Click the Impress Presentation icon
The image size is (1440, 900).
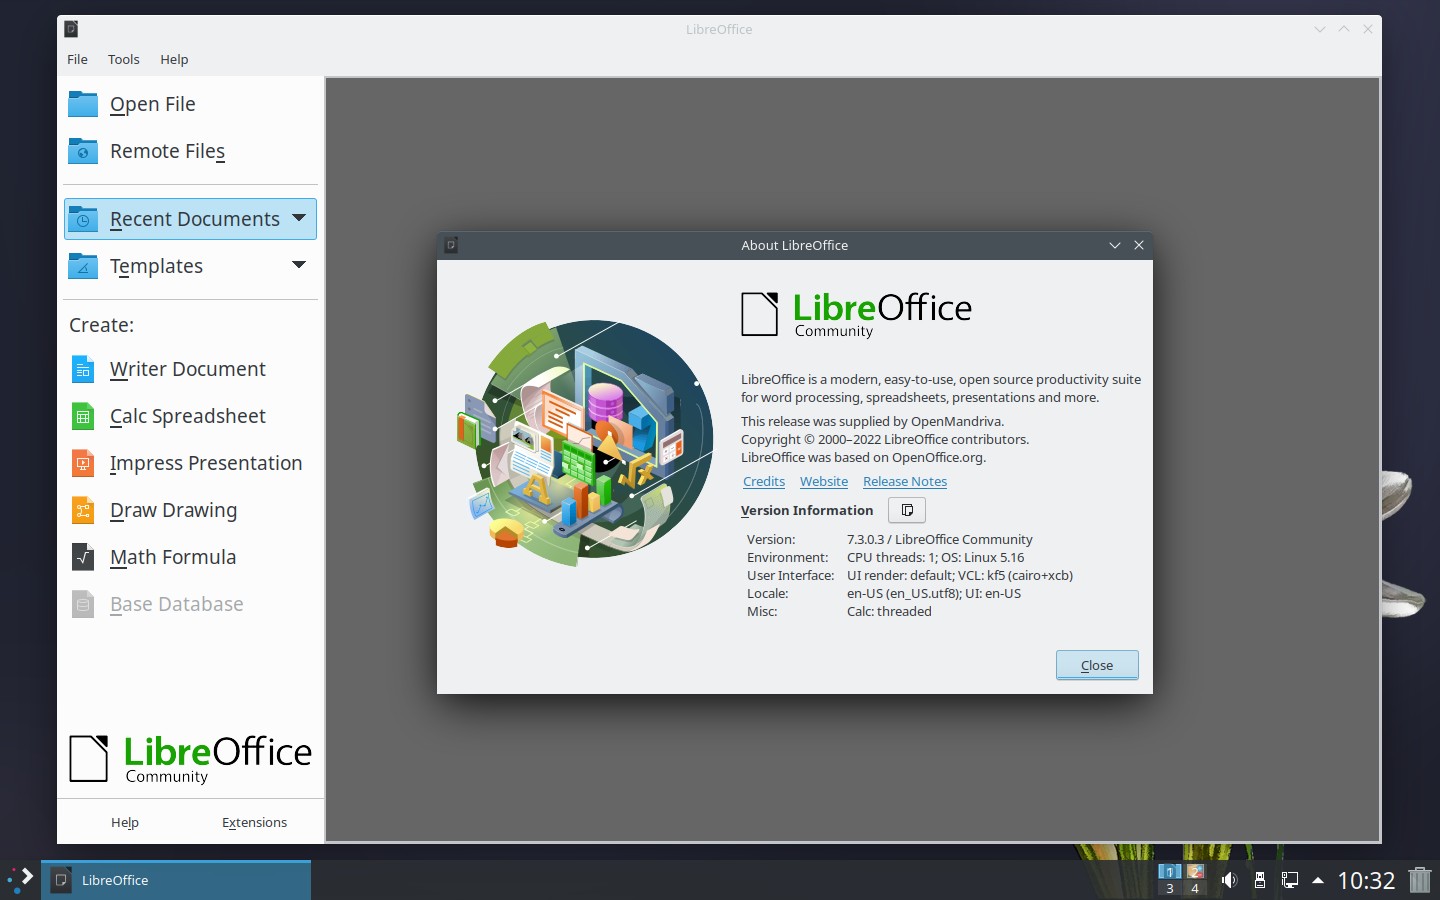click(83, 463)
